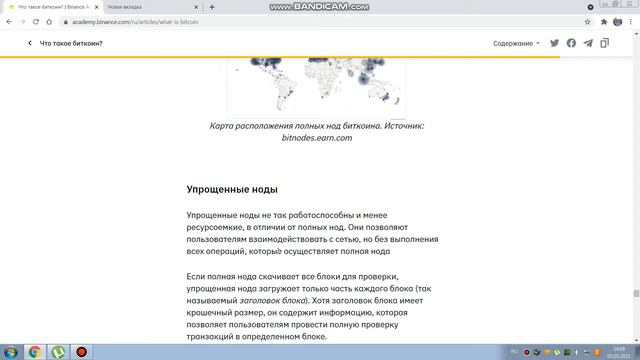
Task: Share the article on Twitter
Action: click(554, 43)
